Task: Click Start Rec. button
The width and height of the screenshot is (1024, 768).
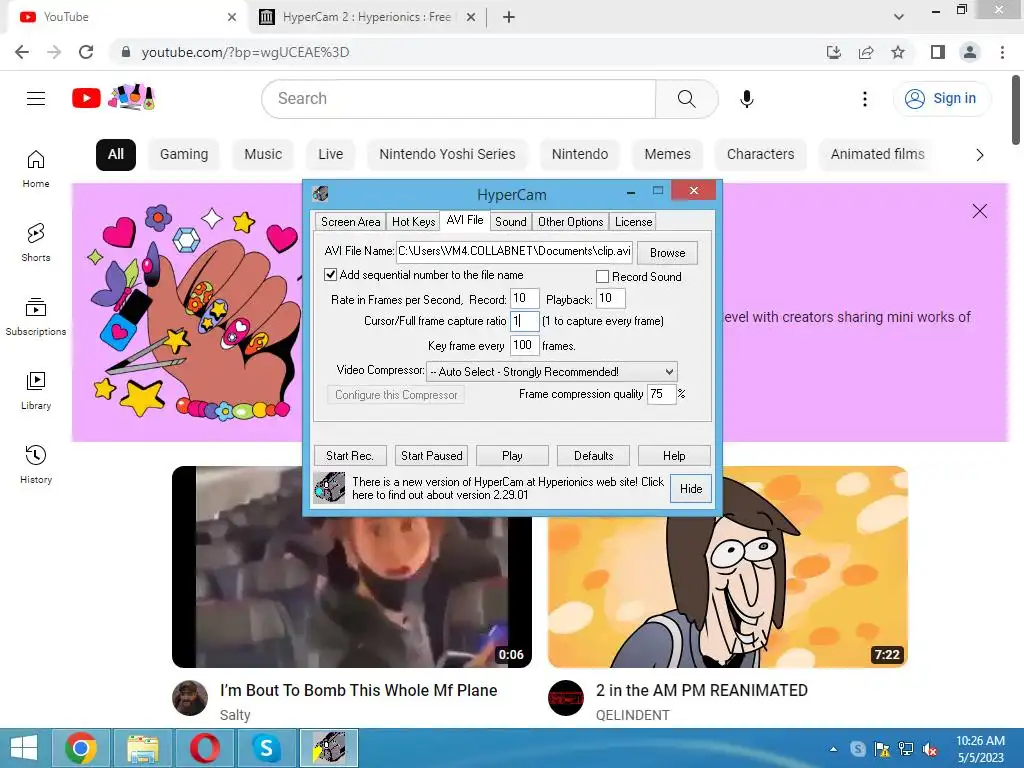Action: [350, 456]
